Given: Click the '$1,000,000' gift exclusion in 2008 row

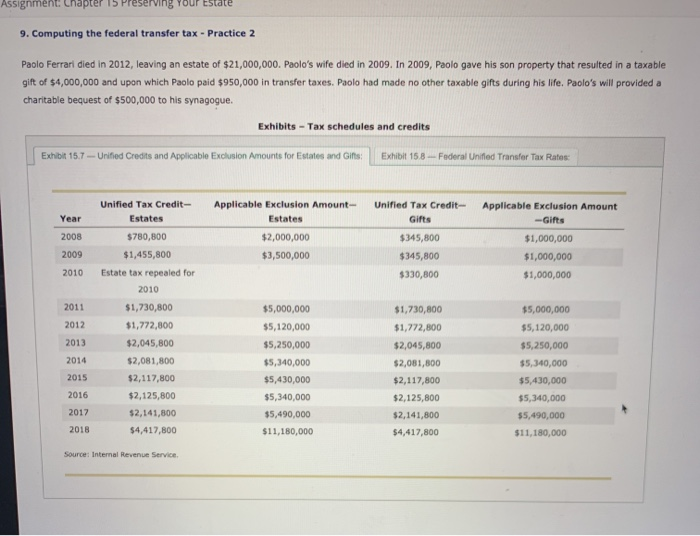Looking at the screenshot, I should [x=549, y=238].
